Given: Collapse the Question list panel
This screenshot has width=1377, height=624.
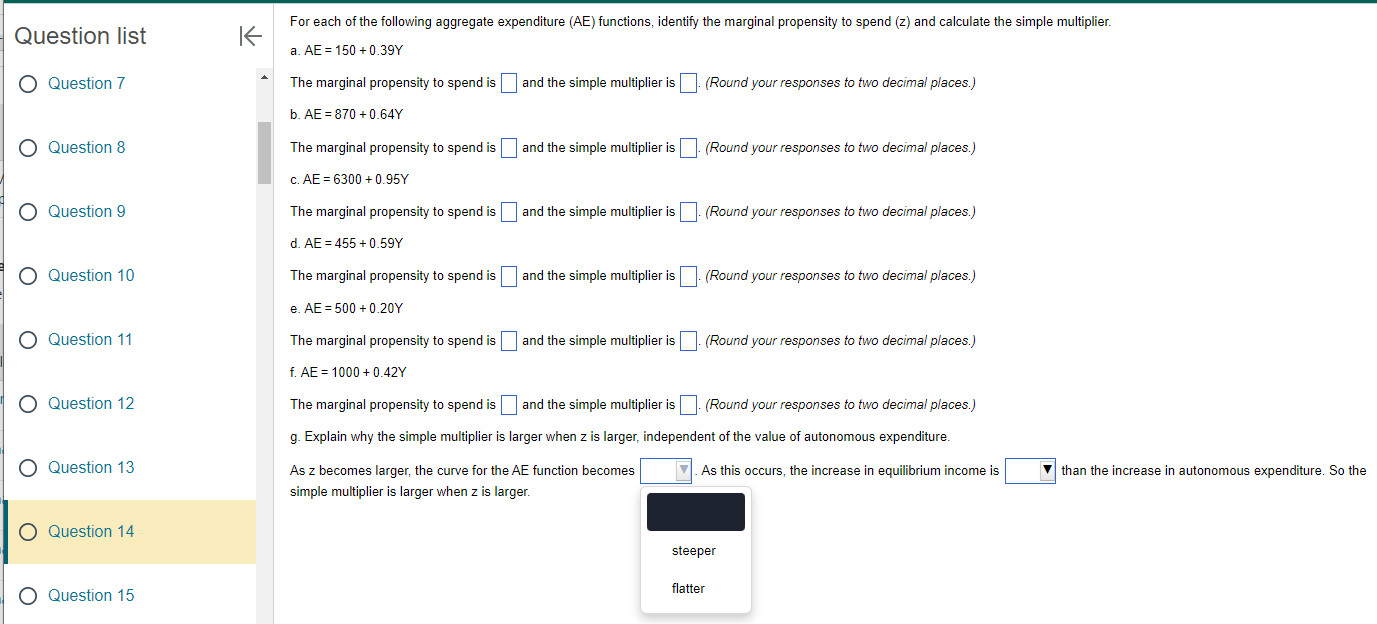Looking at the screenshot, I should 250,36.
